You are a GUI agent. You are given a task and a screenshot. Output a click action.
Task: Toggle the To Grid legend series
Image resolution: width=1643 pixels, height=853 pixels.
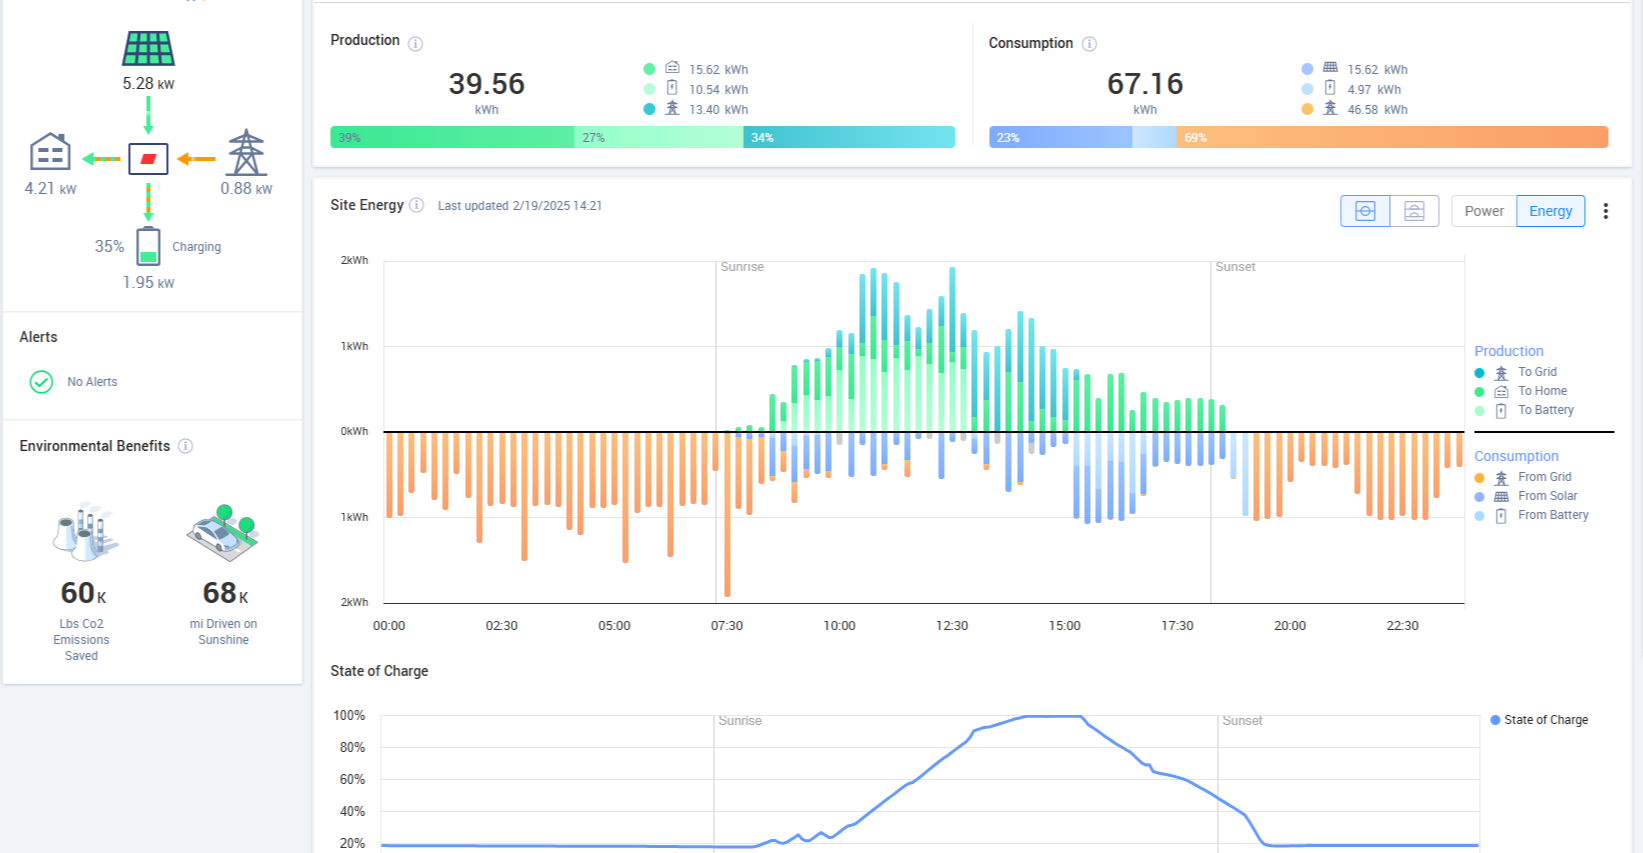pyautogui.click(x=1536, y=372)
